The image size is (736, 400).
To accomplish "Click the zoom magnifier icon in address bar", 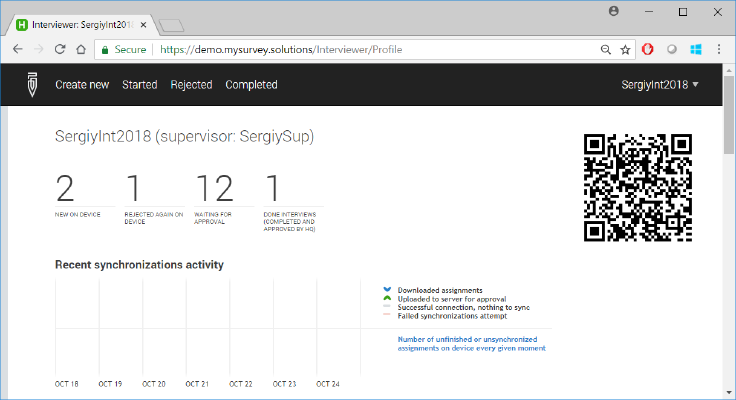I will coord(605,49).
